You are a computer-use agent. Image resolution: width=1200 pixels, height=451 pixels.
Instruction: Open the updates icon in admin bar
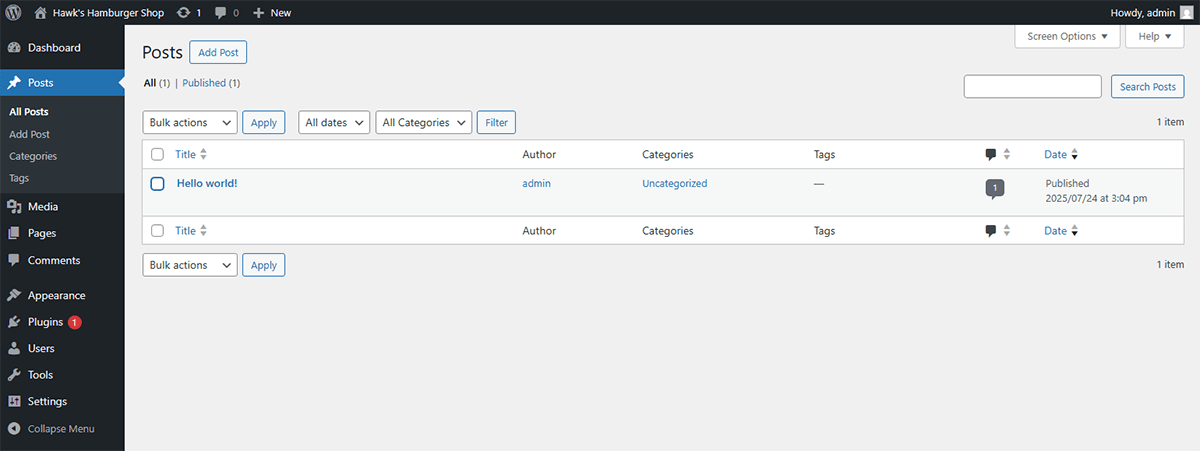tap(183, 13)
